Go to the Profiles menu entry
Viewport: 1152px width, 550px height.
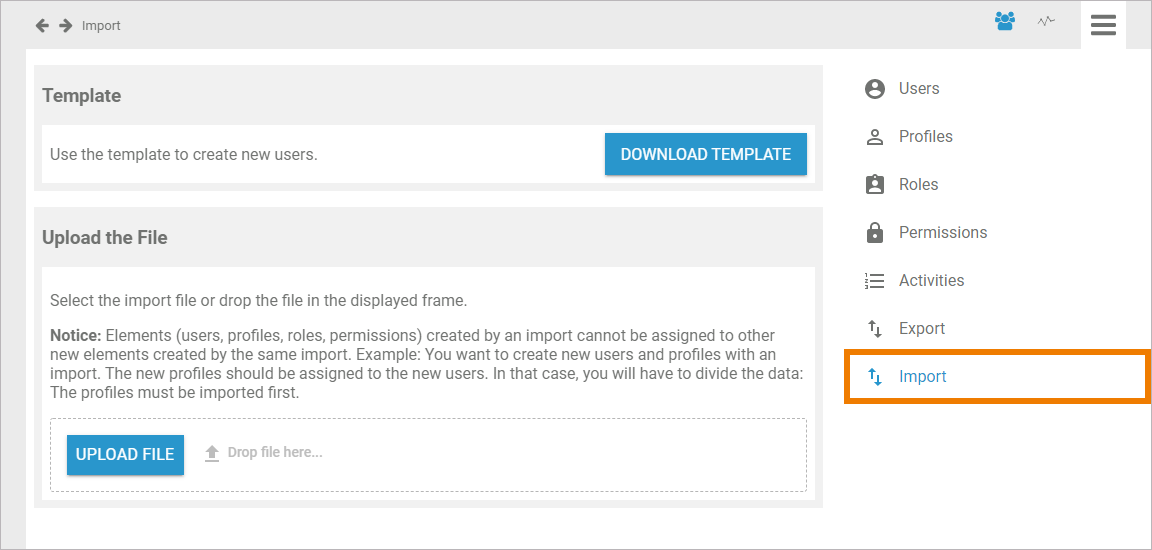pos(925,137)
